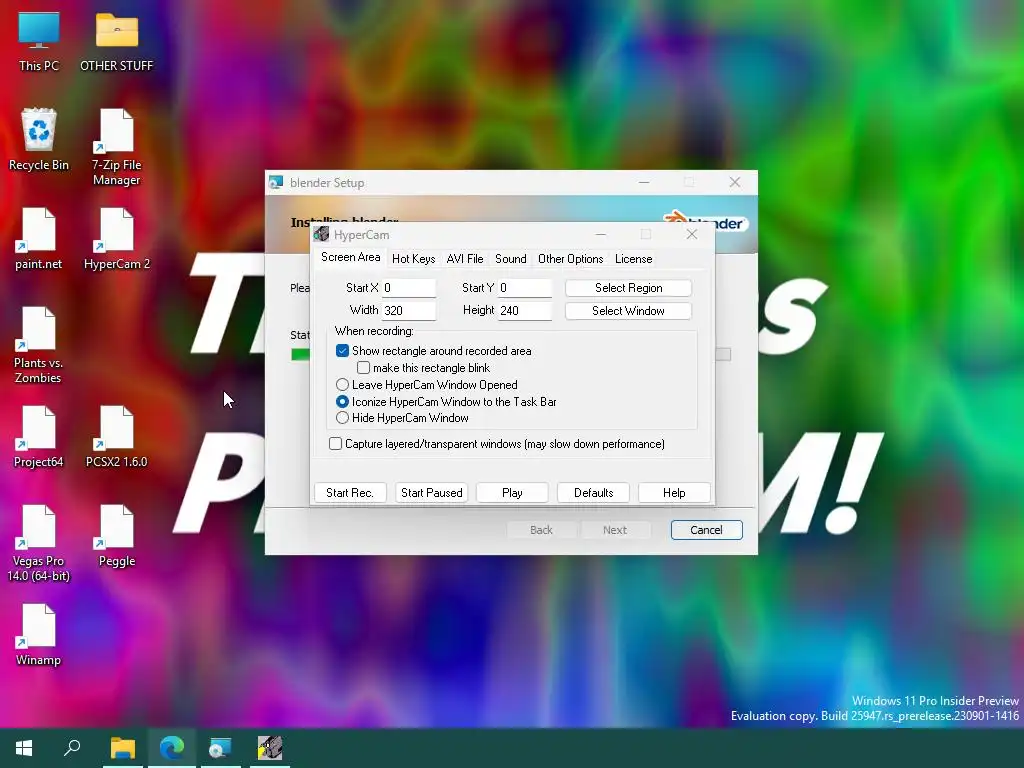
Task: Click the Height input field
Action: pyautogui.click(x=525, y=311)
